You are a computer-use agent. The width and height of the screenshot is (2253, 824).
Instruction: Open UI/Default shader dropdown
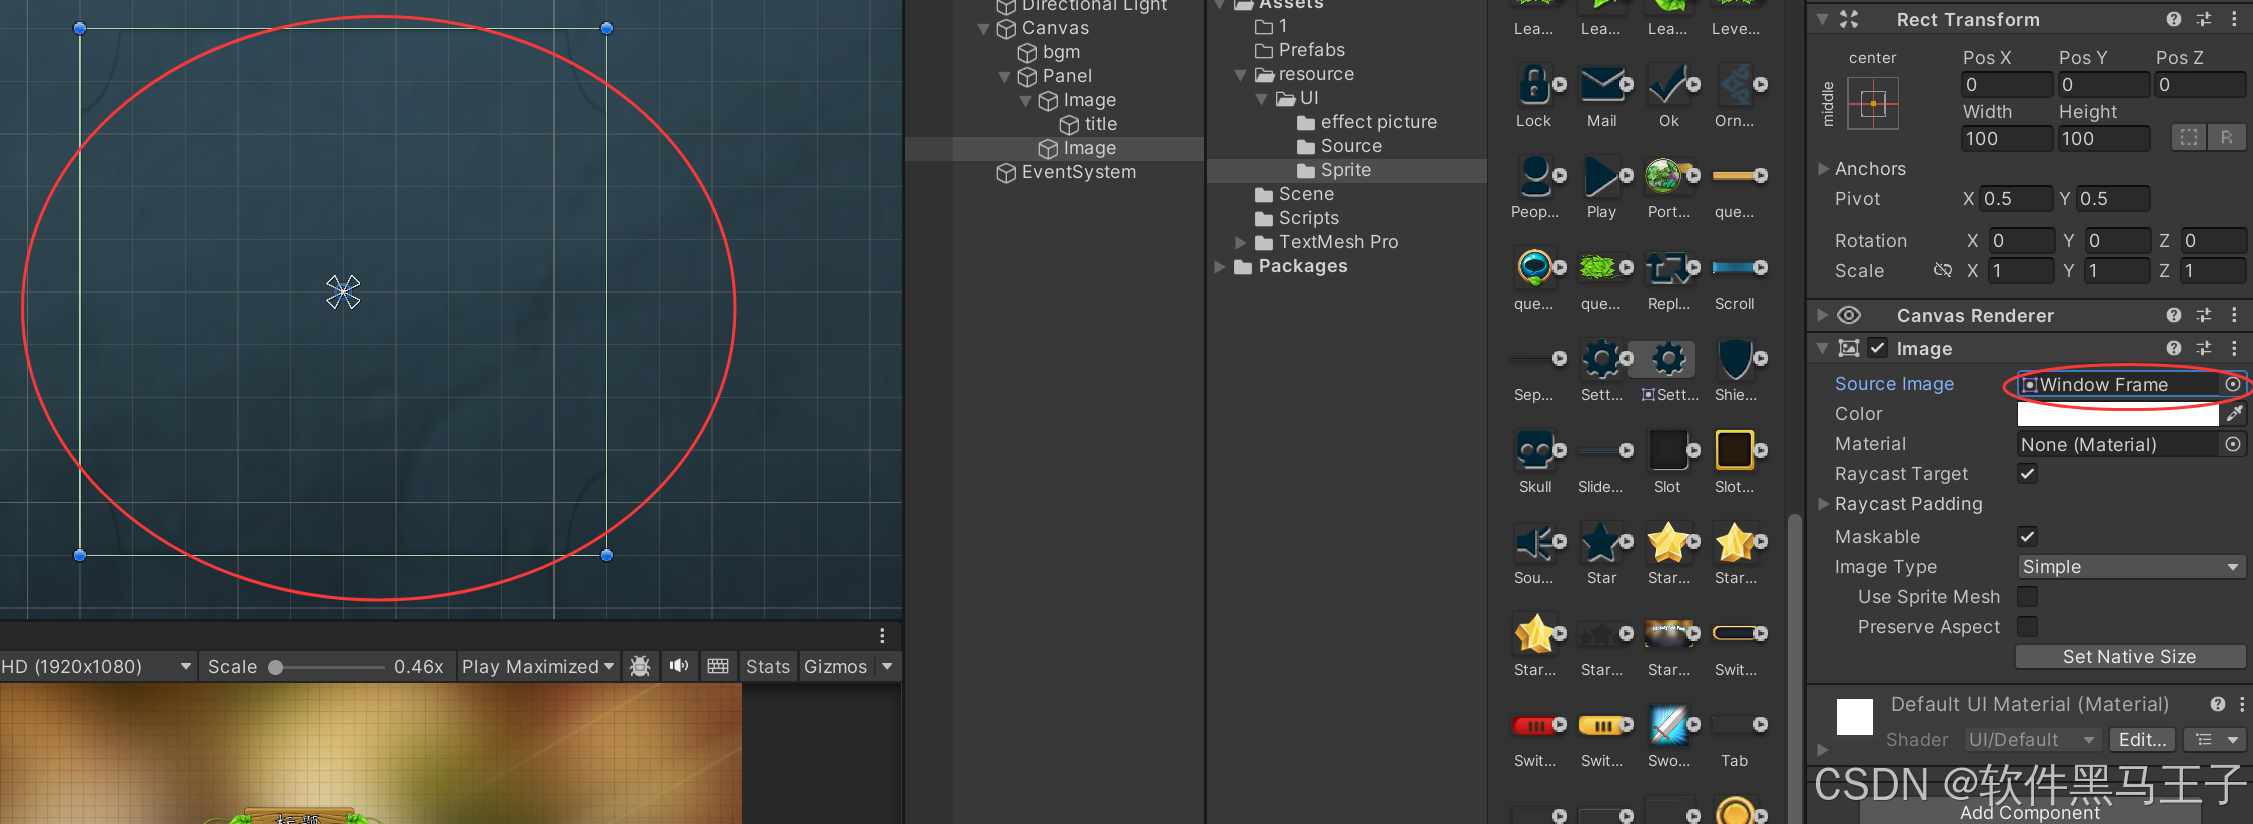coord(2031,740)
